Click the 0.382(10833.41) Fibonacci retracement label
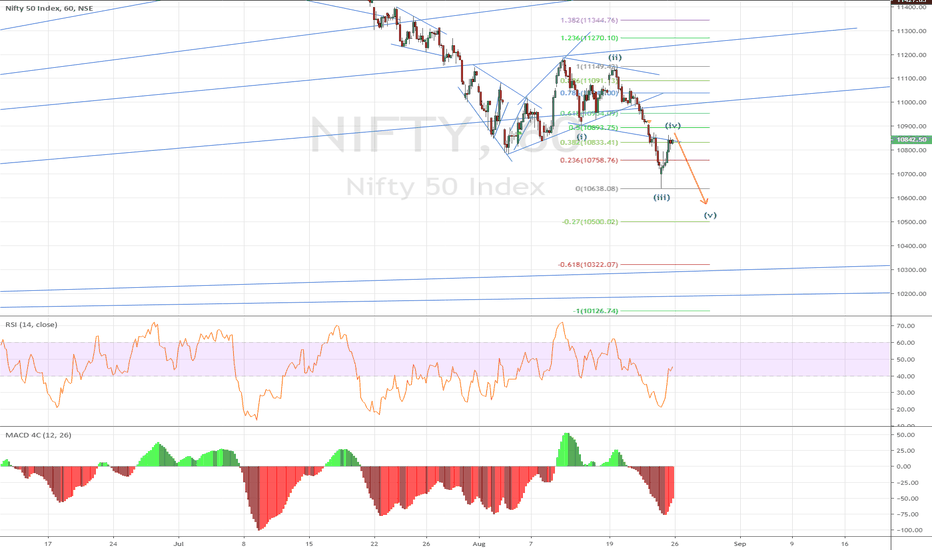 click(x=589, y=143)
